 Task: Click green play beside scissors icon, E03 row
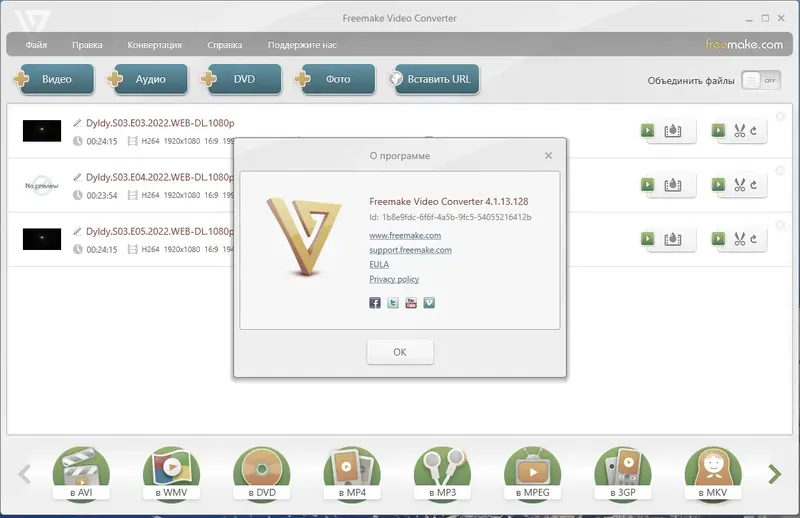pyautogui.click(x=718, y=130)
